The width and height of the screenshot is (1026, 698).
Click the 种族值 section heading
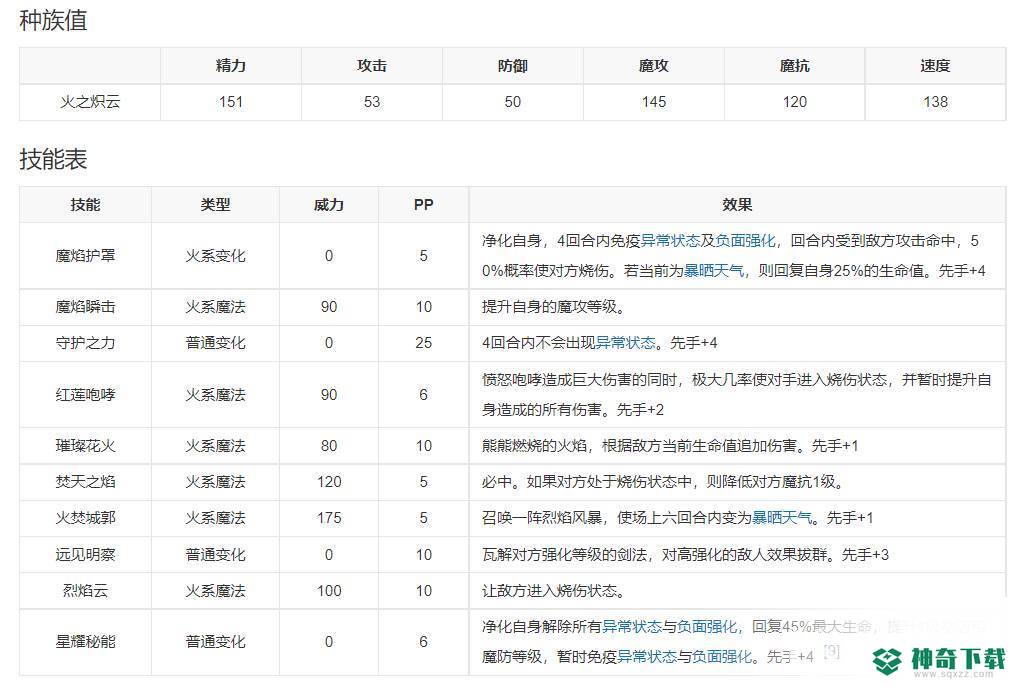pos(53,20)
